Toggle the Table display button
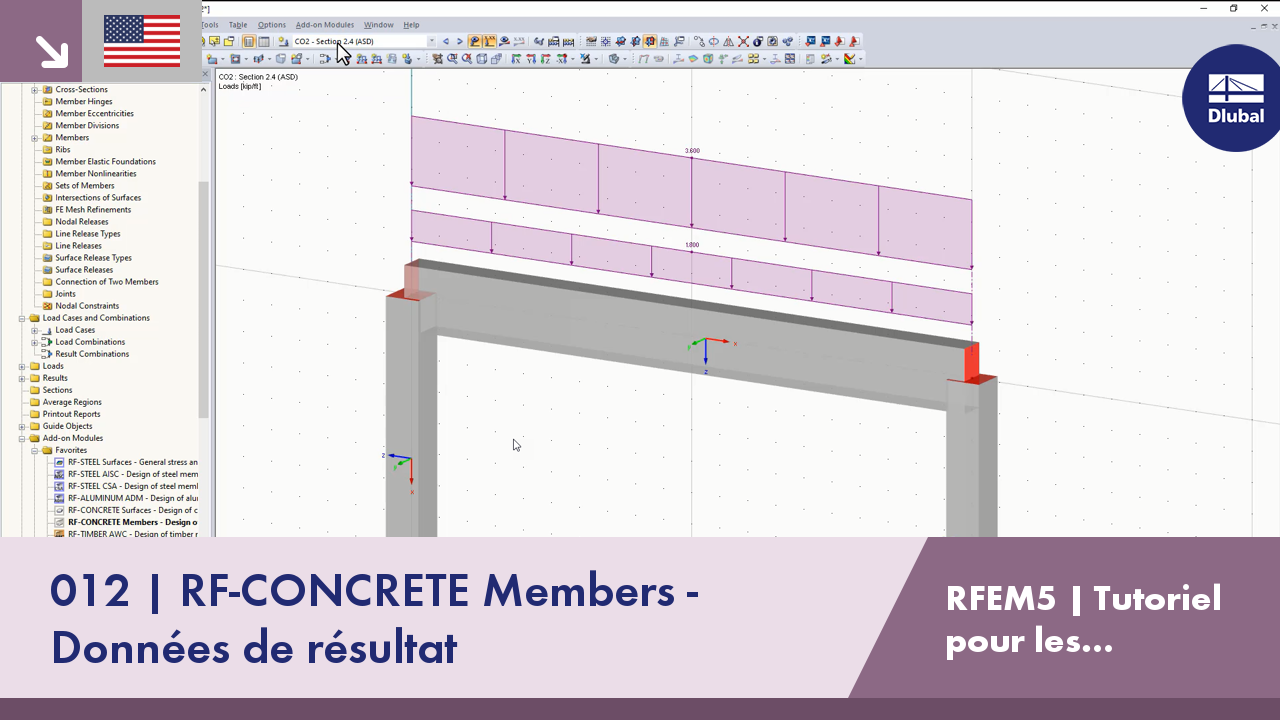The width and height of the screenshot is (1280, 720). tap(263, 41)
